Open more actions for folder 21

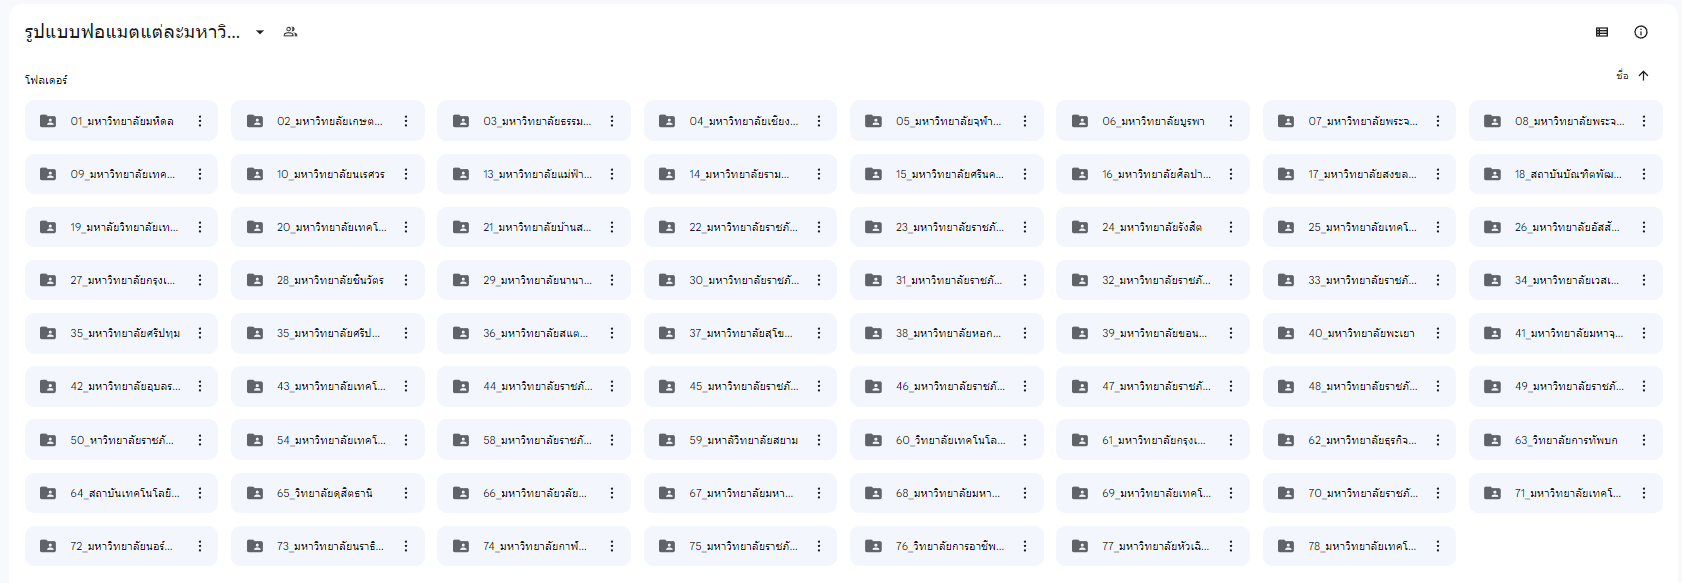[x=612, y=227]
